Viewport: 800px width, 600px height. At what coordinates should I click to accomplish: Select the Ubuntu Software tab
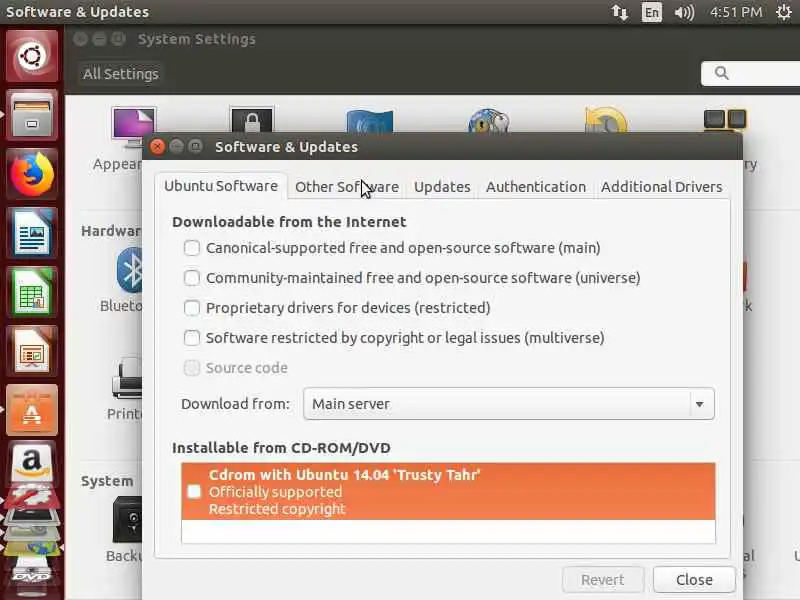click(x=221, y=186)
